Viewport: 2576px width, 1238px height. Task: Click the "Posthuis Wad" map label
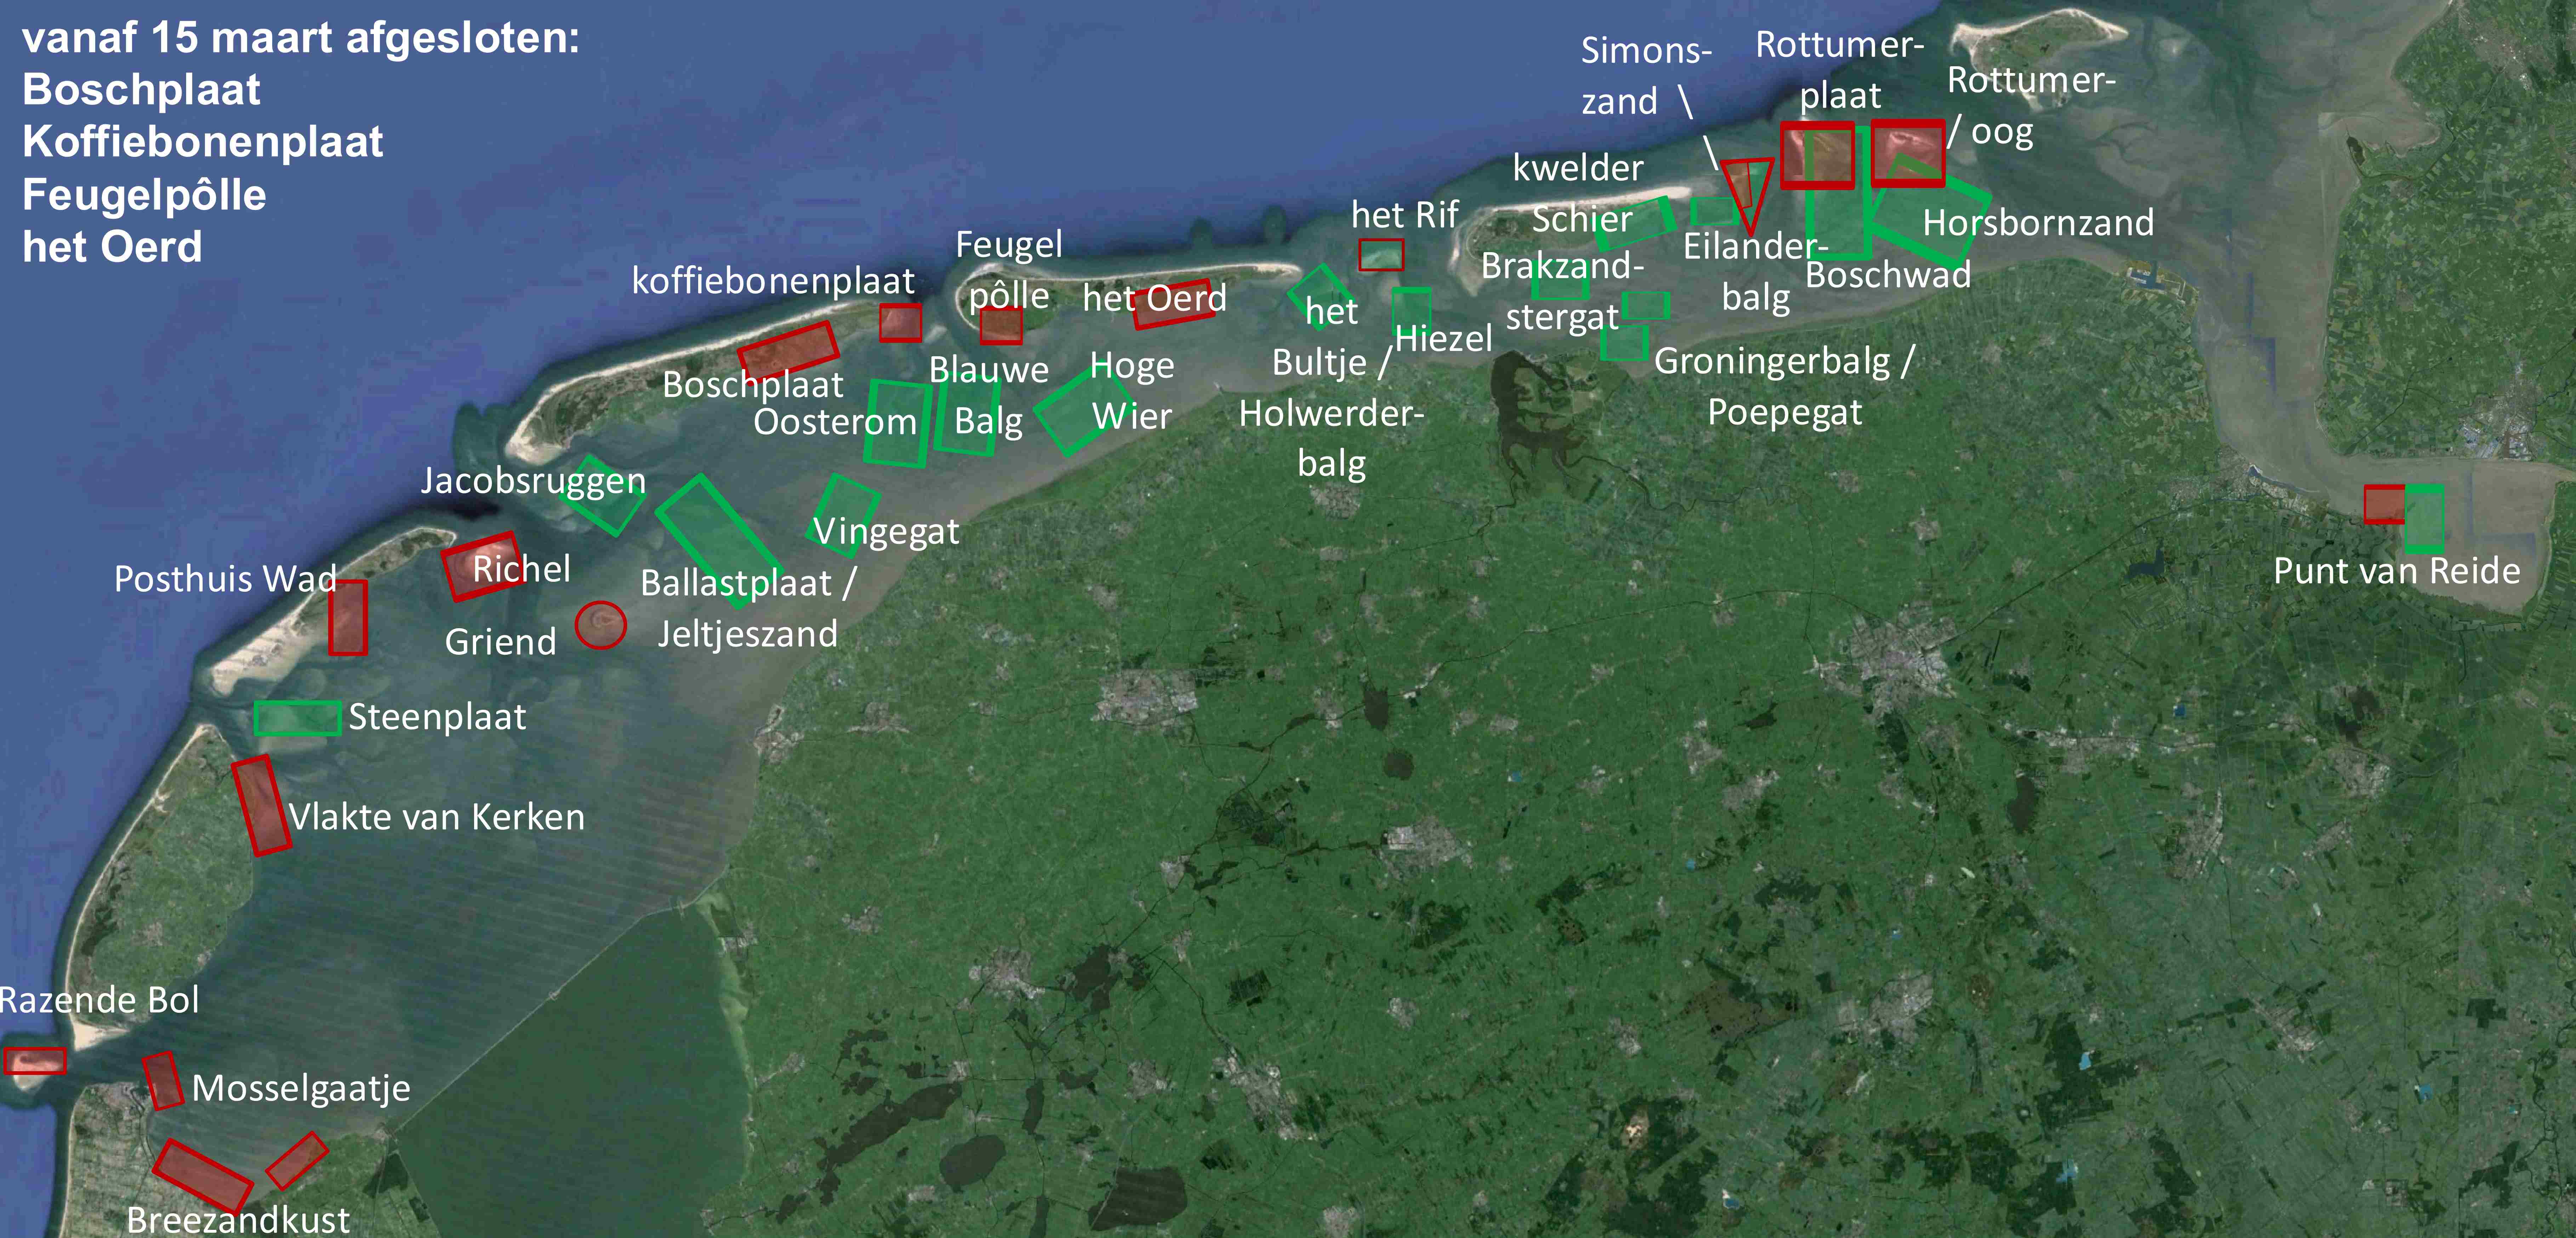(225, 579)
